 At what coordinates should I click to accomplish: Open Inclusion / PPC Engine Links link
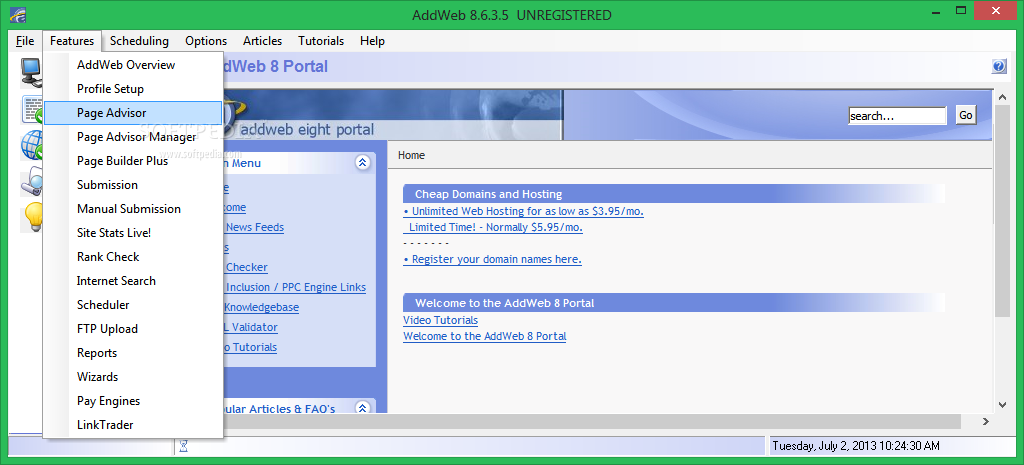tap(295, 287)
